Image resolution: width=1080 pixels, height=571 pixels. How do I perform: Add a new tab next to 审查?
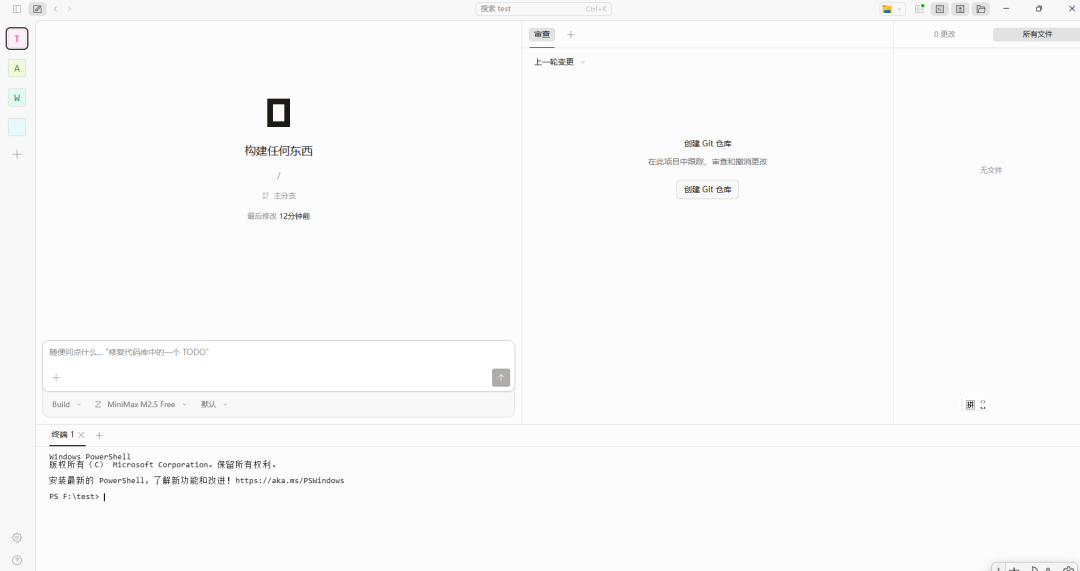[x=570, y=34]
